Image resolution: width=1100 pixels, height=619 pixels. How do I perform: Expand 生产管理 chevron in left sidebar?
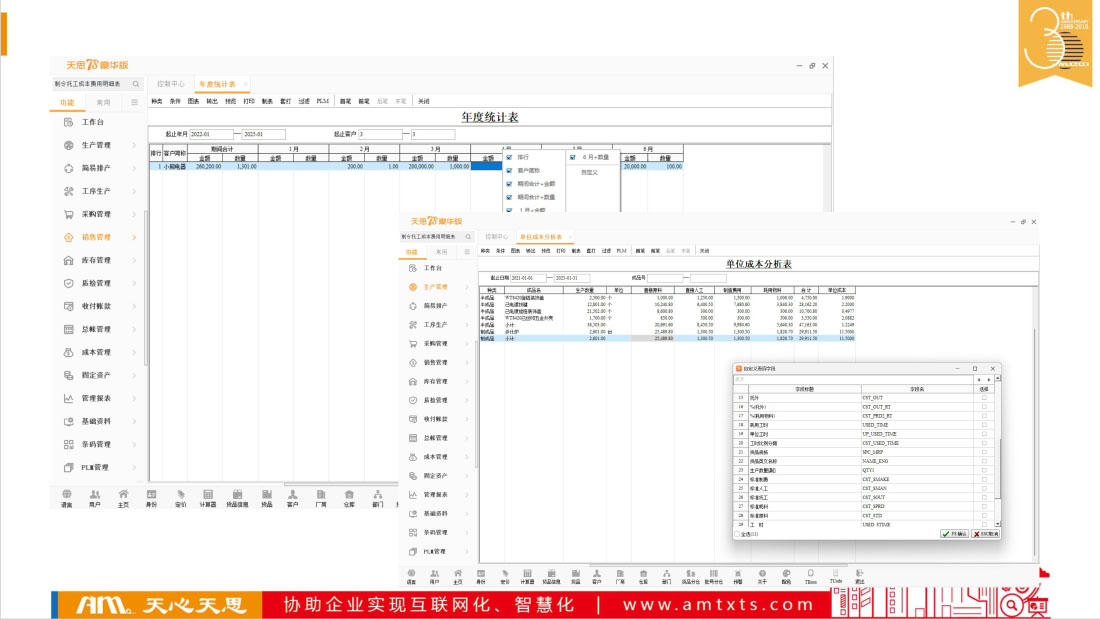click(135, 145)
